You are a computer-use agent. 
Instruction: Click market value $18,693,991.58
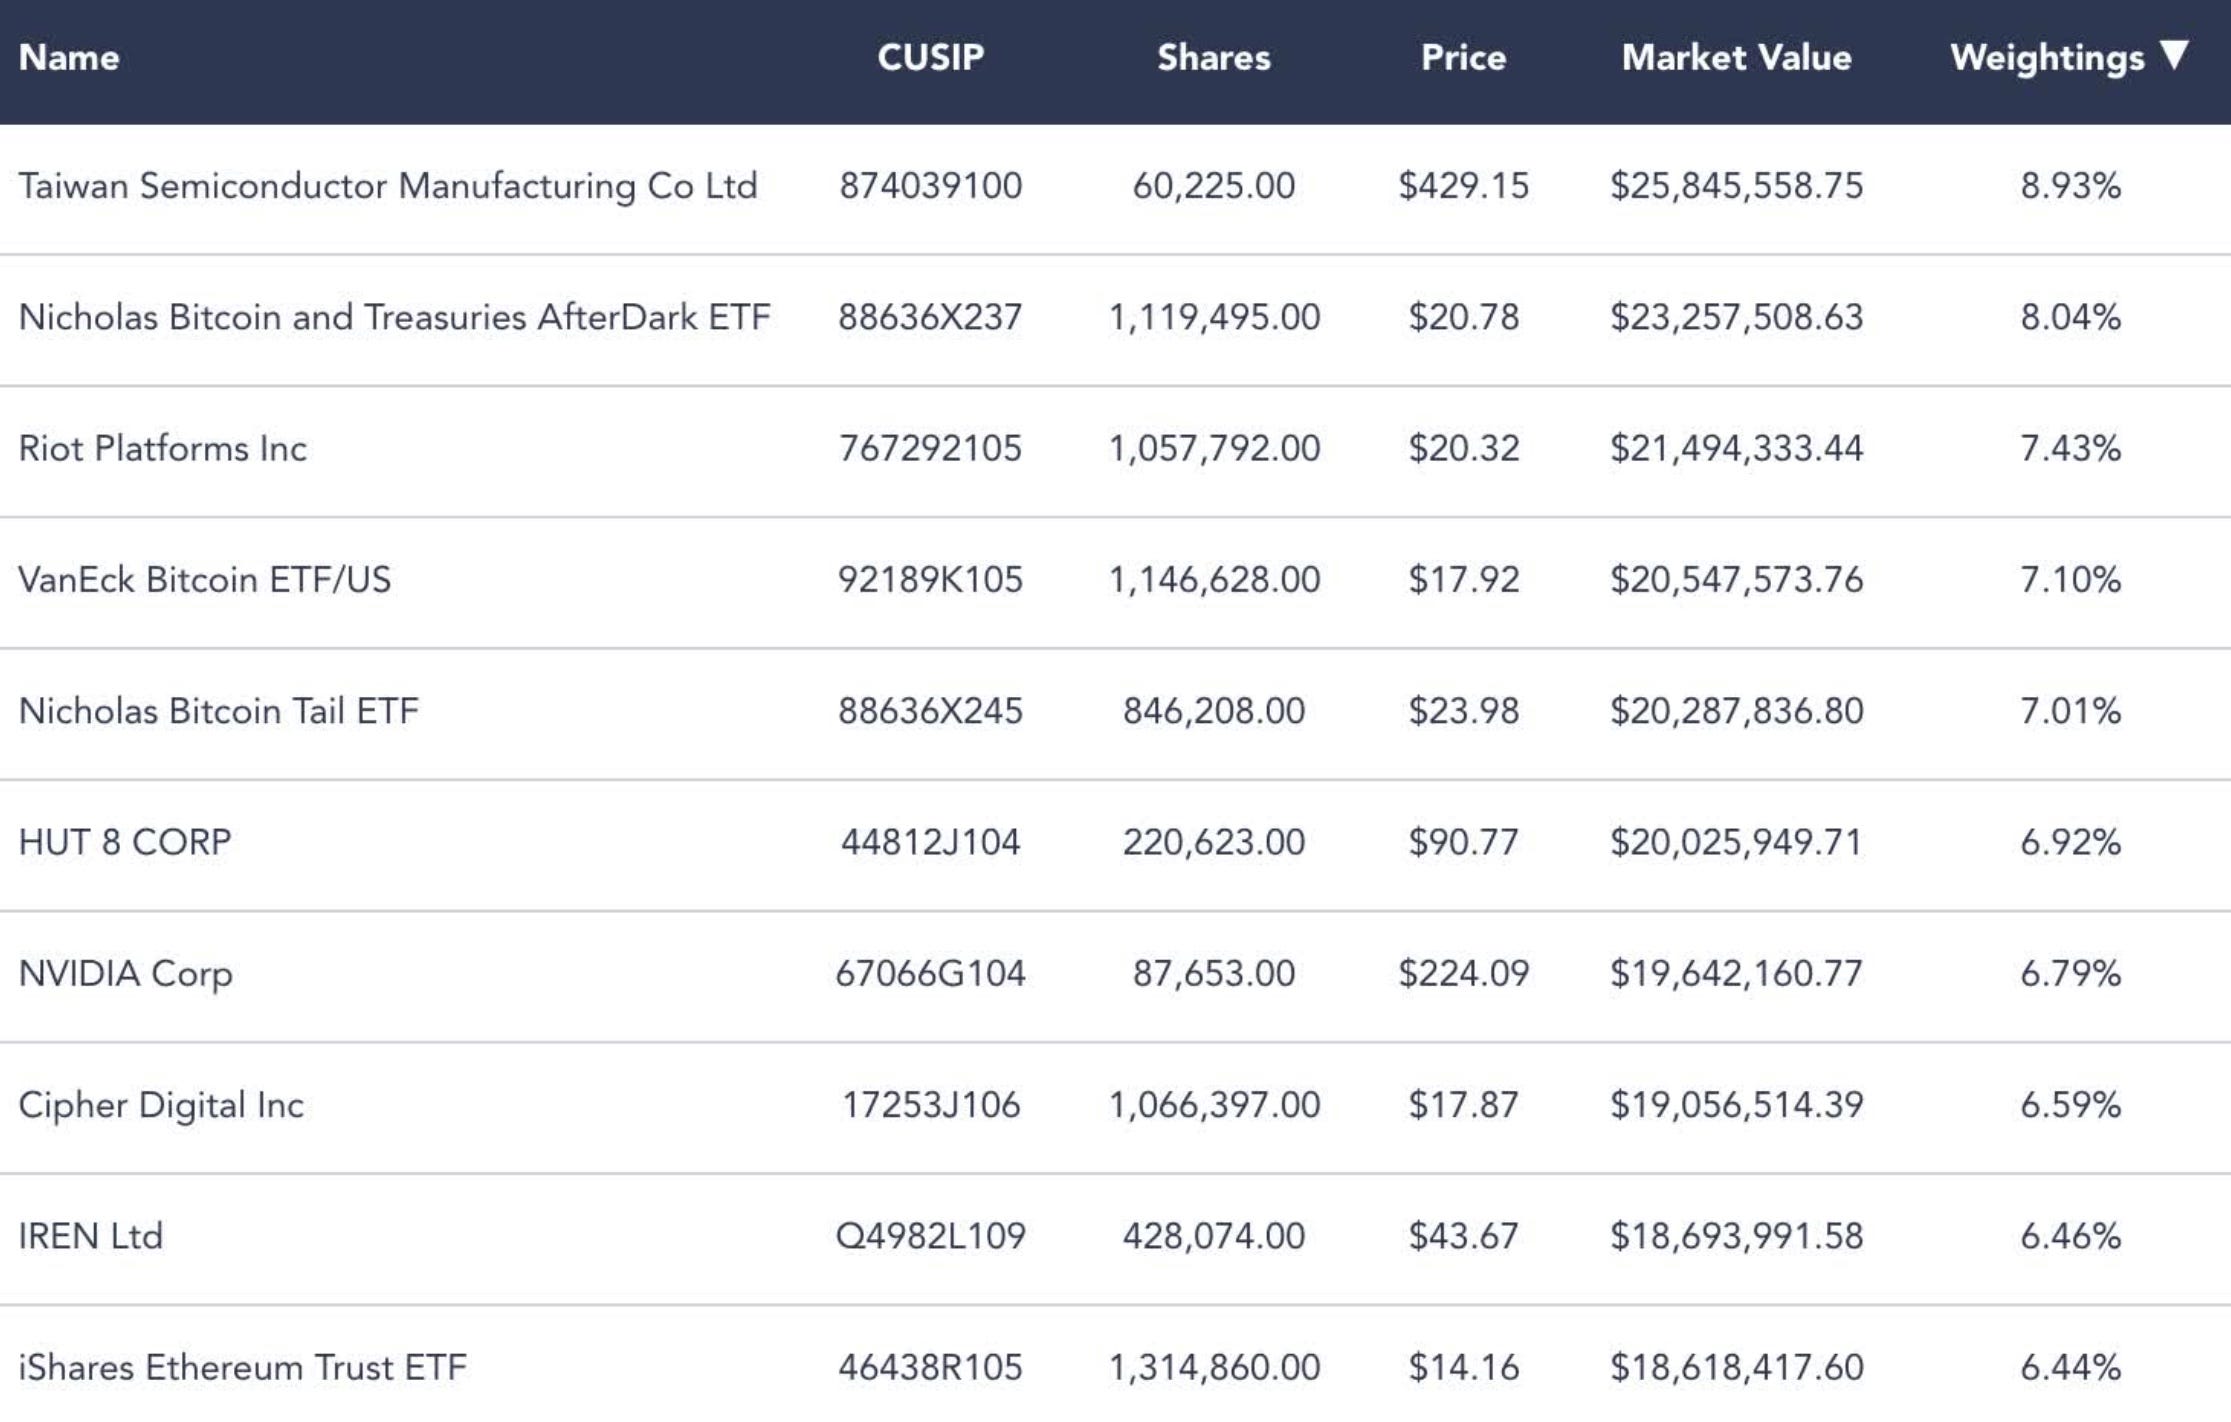1736,1236
